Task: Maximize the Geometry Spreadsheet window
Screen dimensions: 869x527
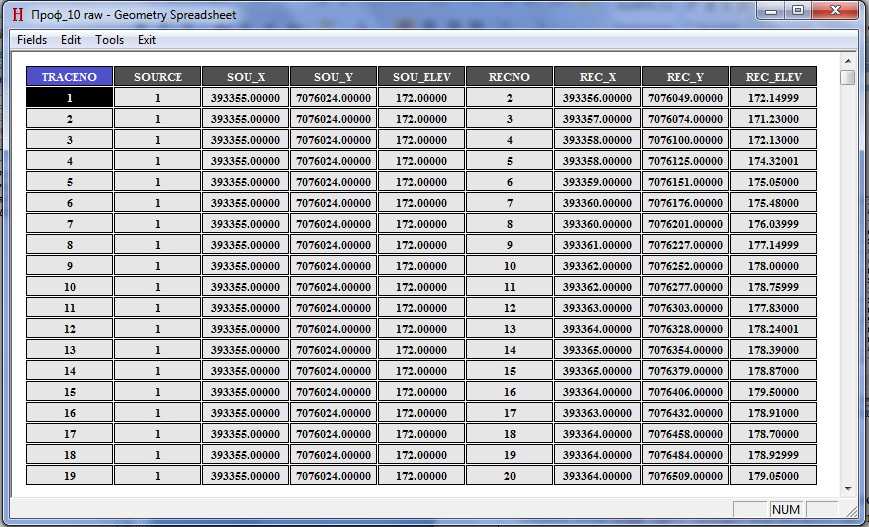Action: click(798, 11)
